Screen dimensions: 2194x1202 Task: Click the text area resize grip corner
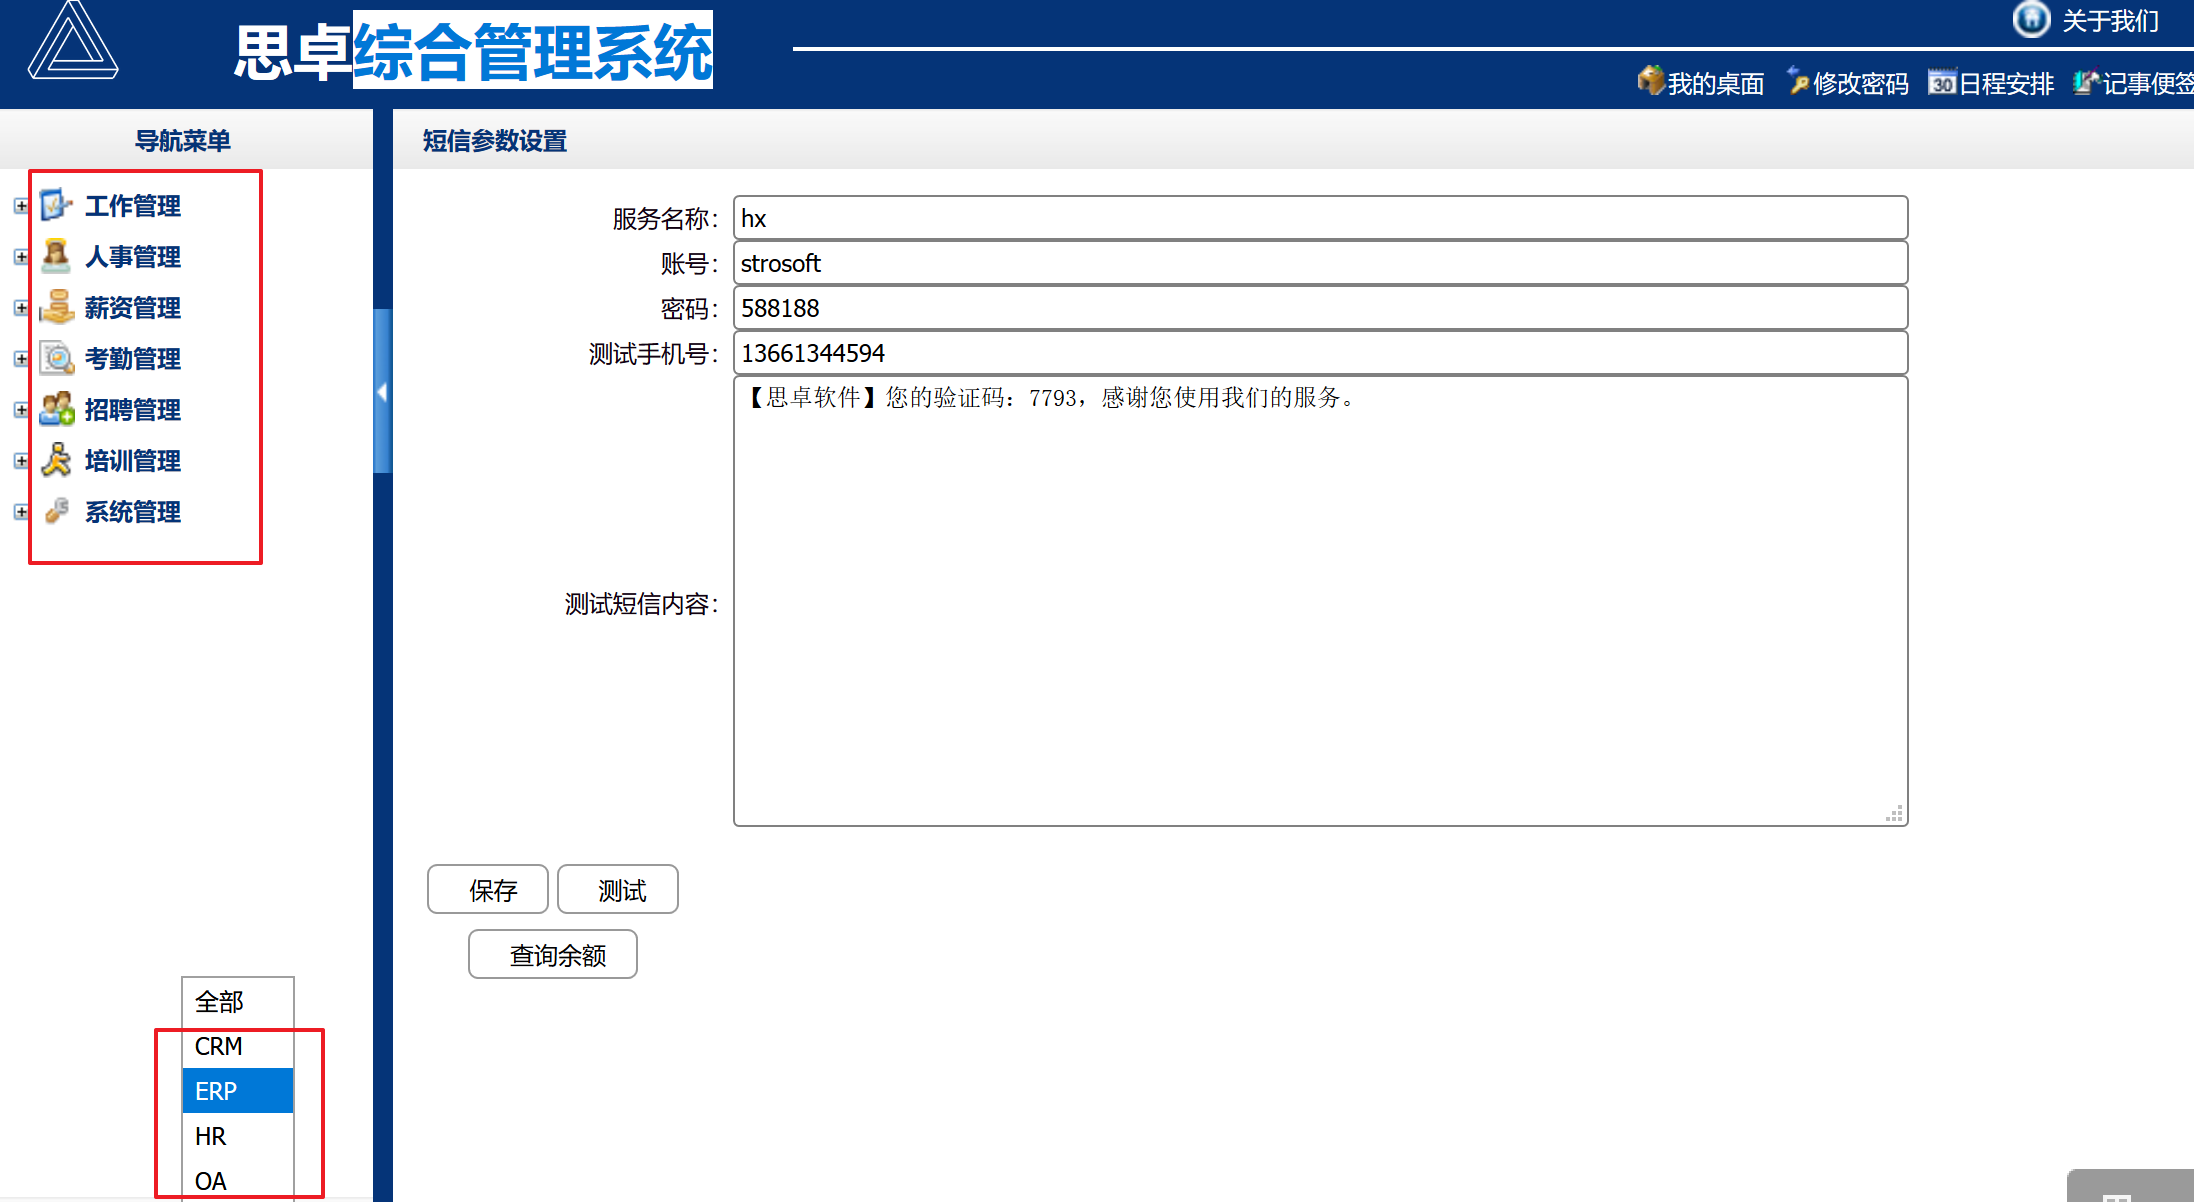click(x=1895, y=814)
